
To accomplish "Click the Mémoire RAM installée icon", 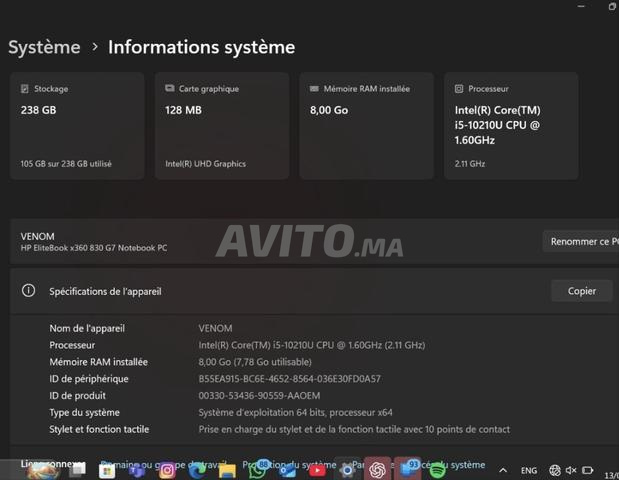I will (x=314, y=89).
